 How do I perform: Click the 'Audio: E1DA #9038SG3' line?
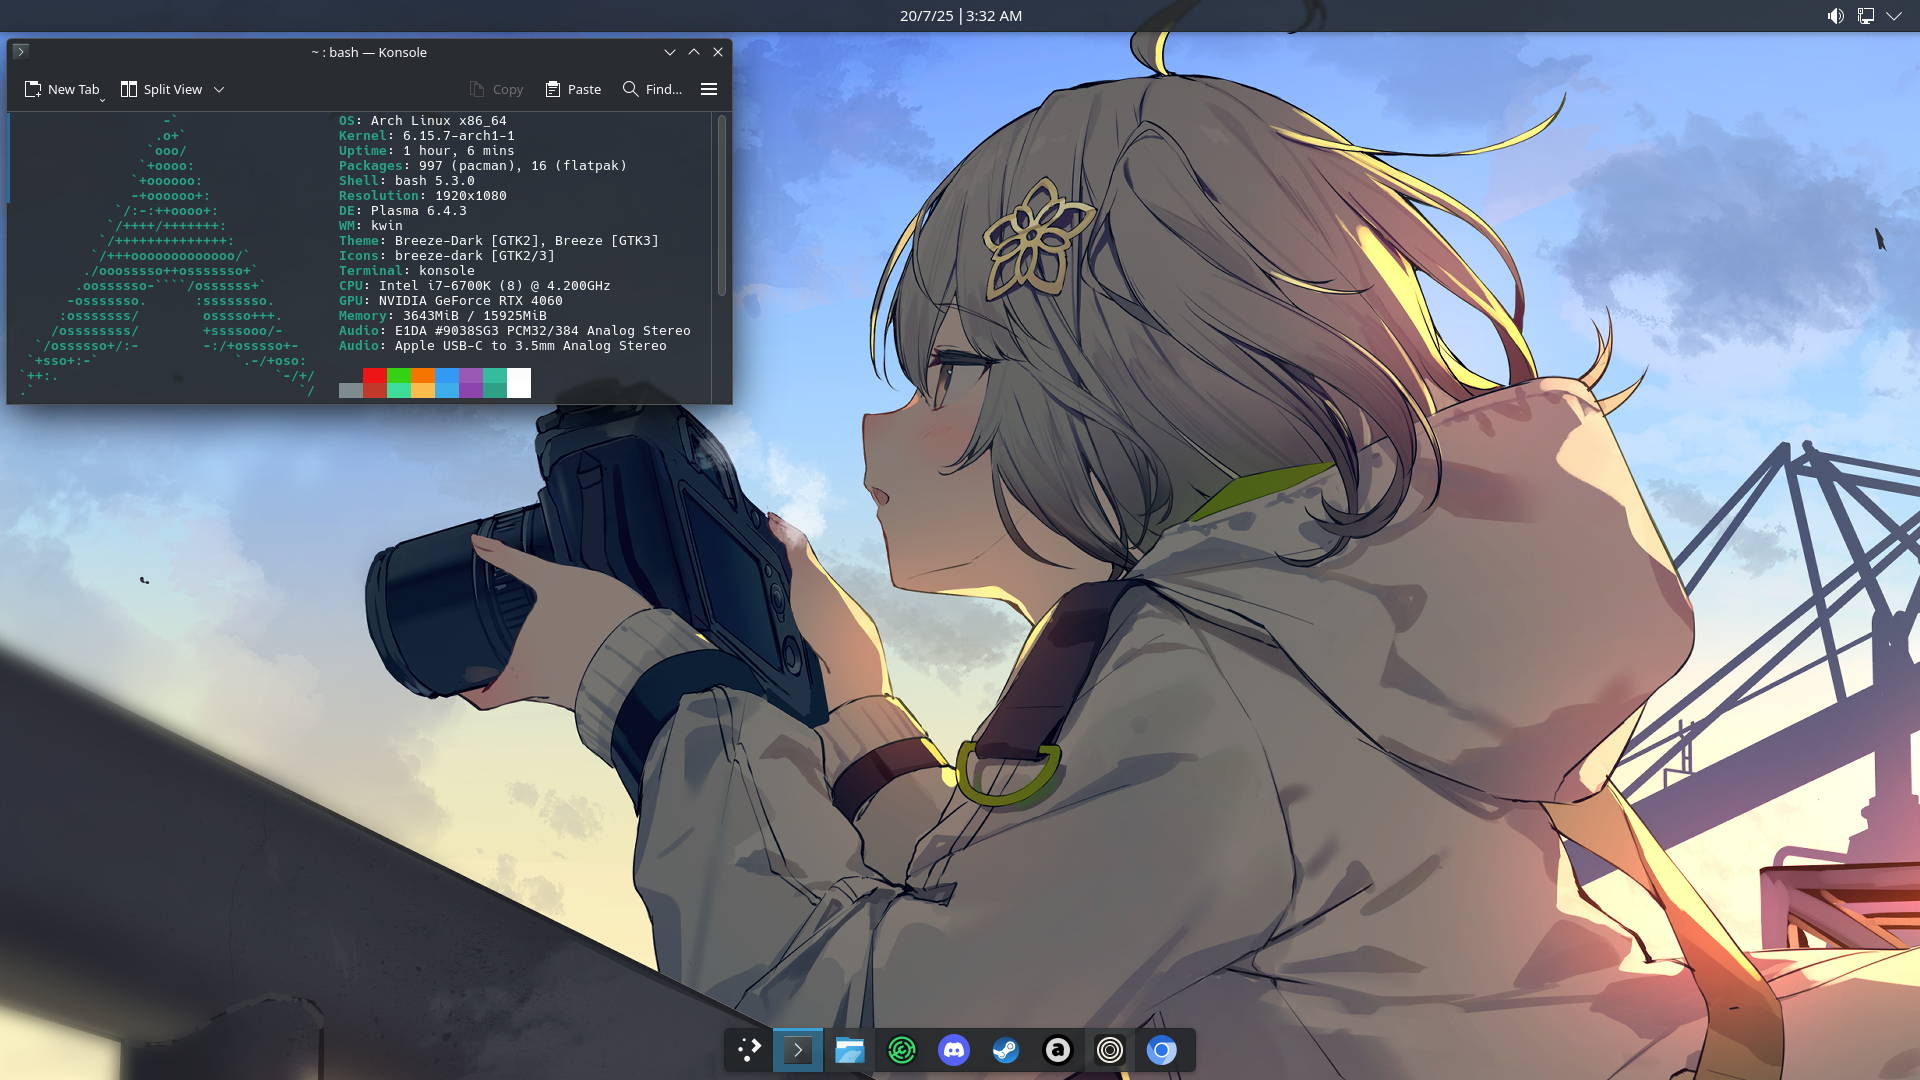click(515, 330)
